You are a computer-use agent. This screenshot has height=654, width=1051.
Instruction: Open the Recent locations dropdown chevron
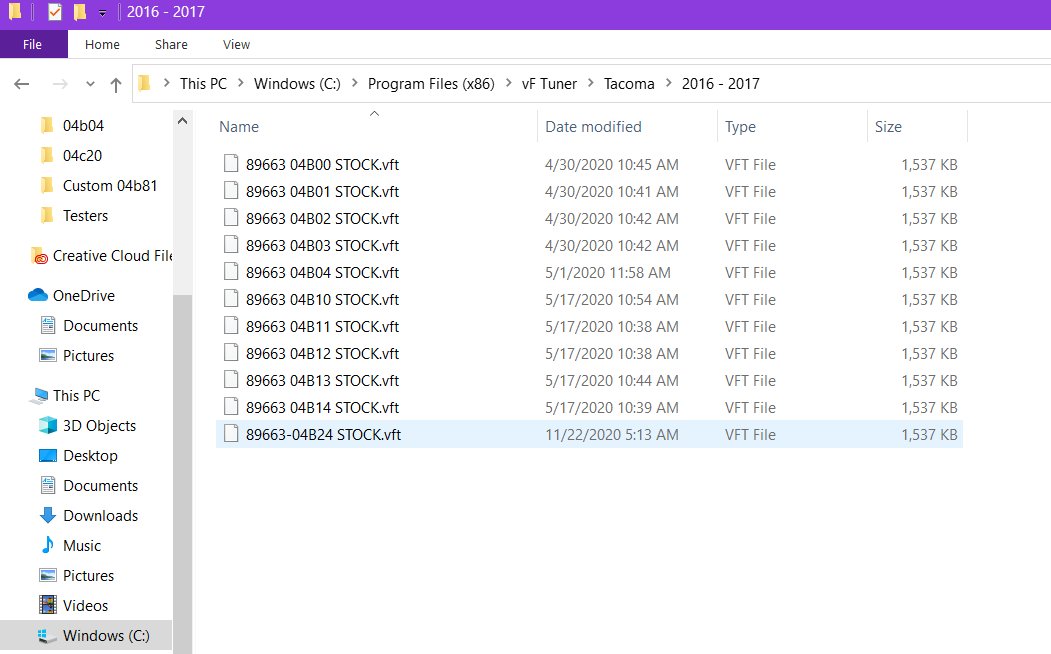(x=90, y=84)
